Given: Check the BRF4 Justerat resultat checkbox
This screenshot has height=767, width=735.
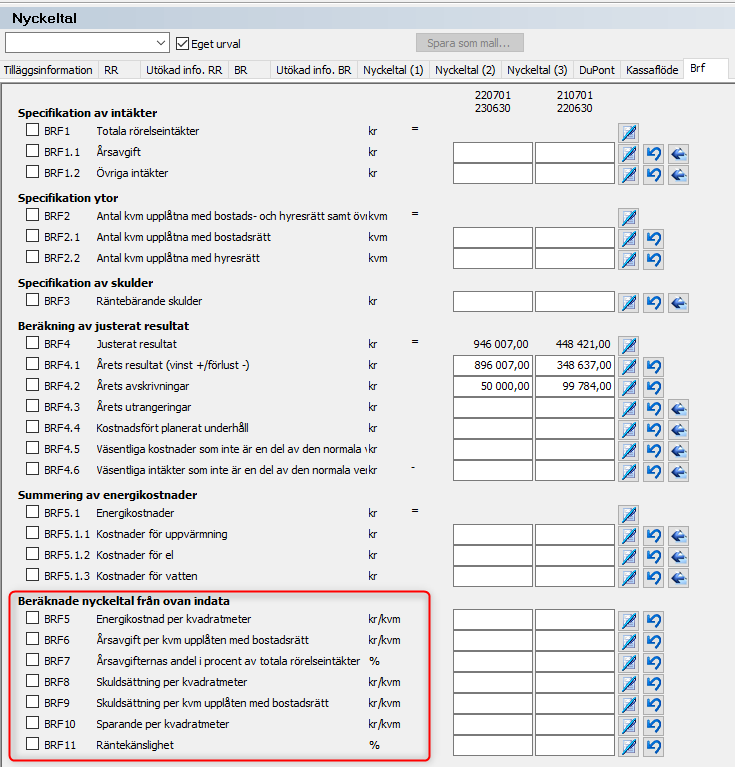Looking at the screenshot, I should click(x=32, y=343).
